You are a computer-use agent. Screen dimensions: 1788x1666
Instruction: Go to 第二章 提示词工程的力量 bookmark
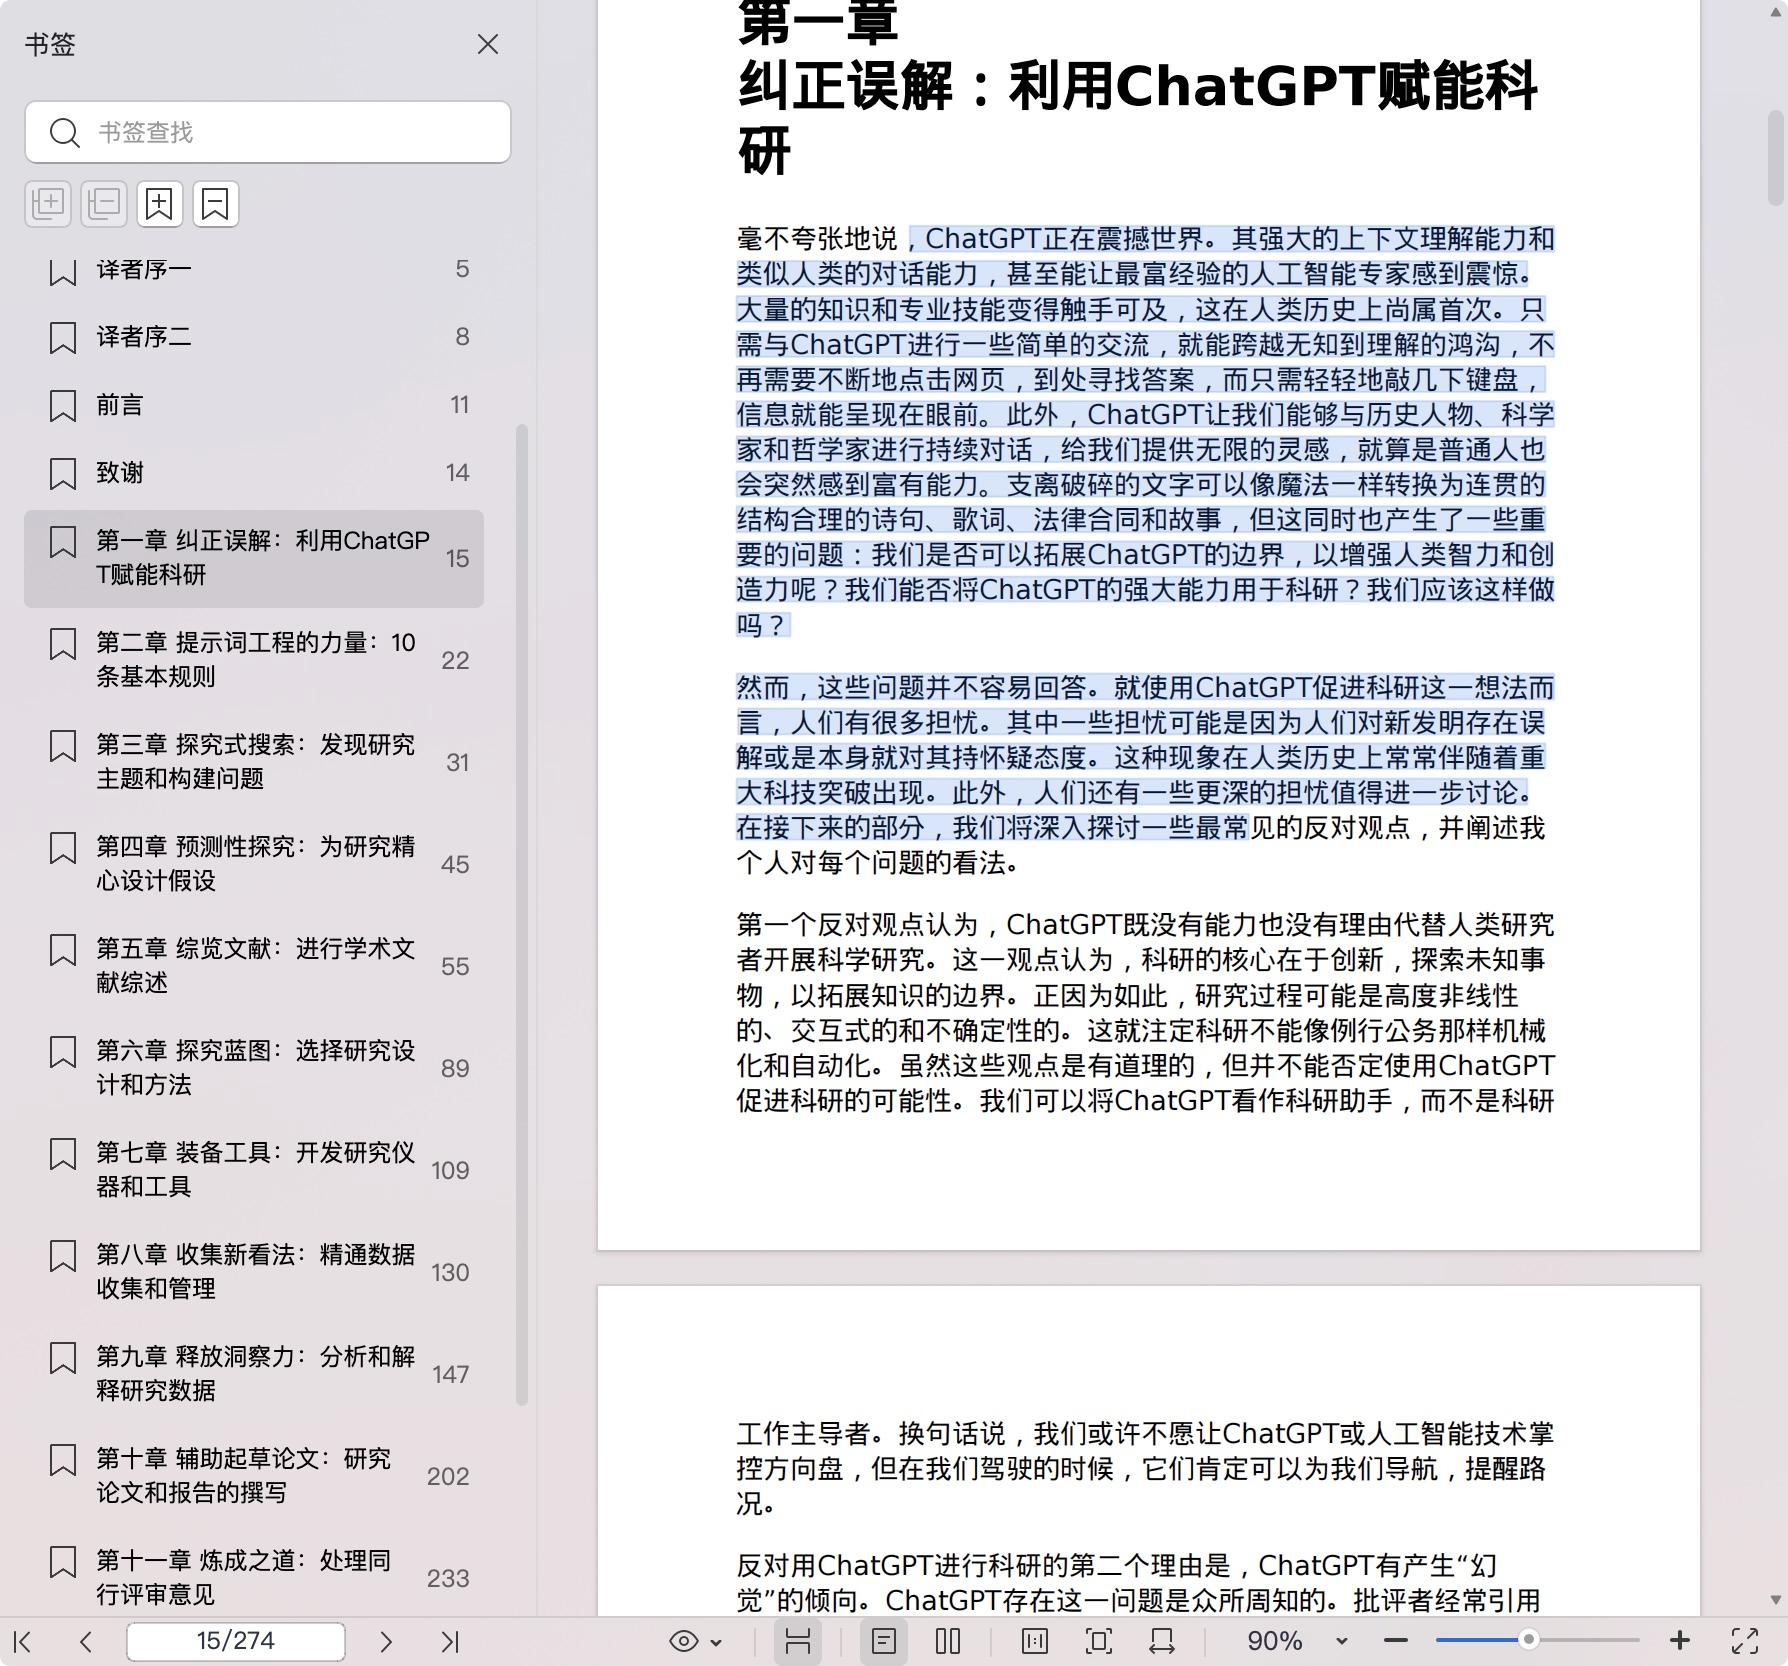coord(254,660)
